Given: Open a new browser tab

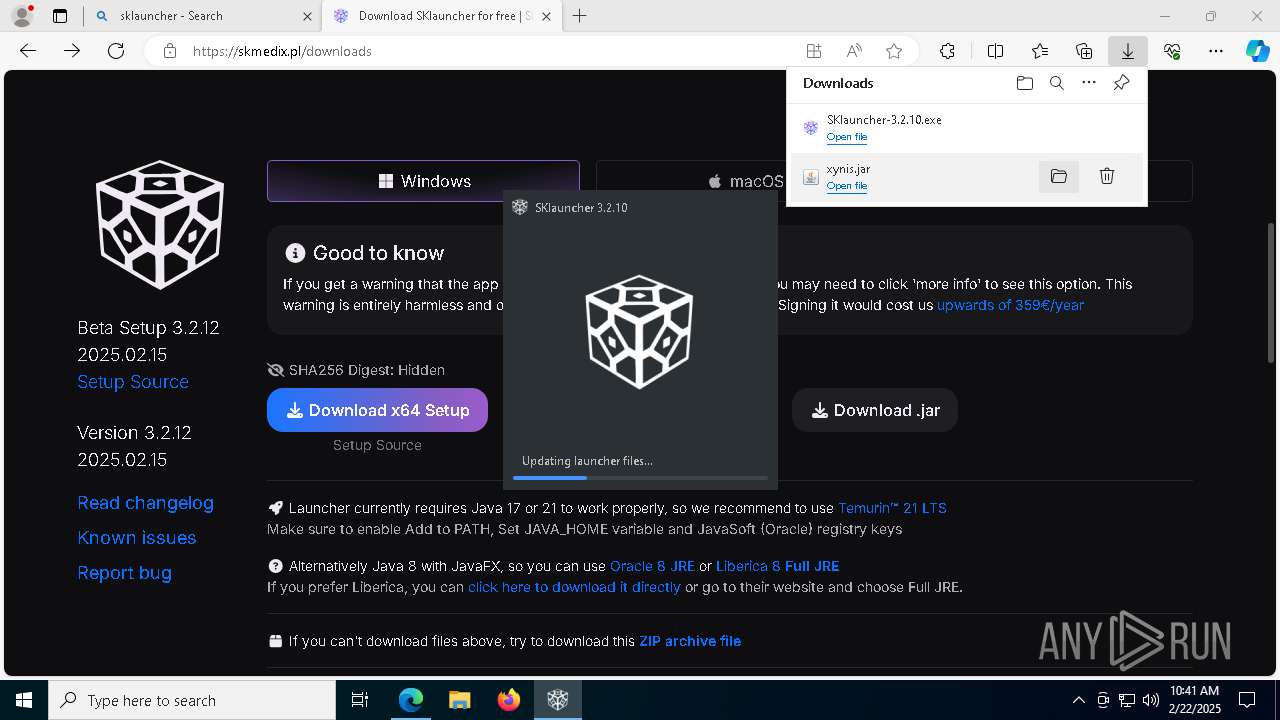Looking at the screenshot, I should pos(579,16).
